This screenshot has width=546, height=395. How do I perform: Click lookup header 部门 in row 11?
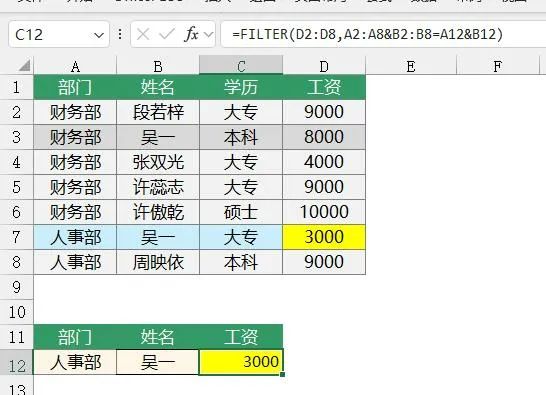75,337
